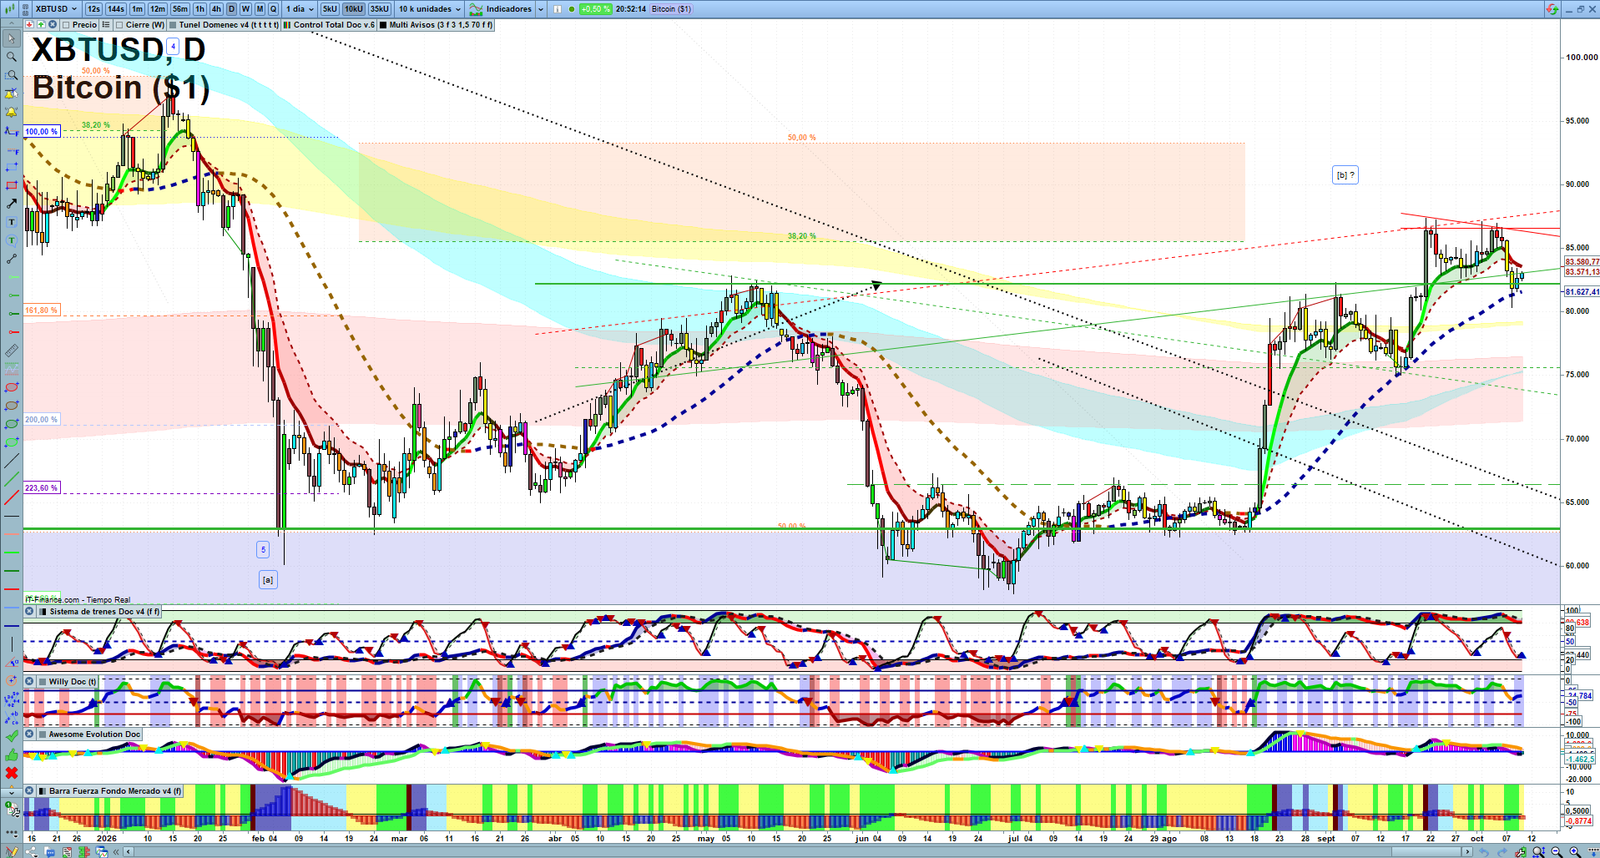Collapse the indicator header row arrow
Screen dimensions: 1600x858
coord(11,25)
